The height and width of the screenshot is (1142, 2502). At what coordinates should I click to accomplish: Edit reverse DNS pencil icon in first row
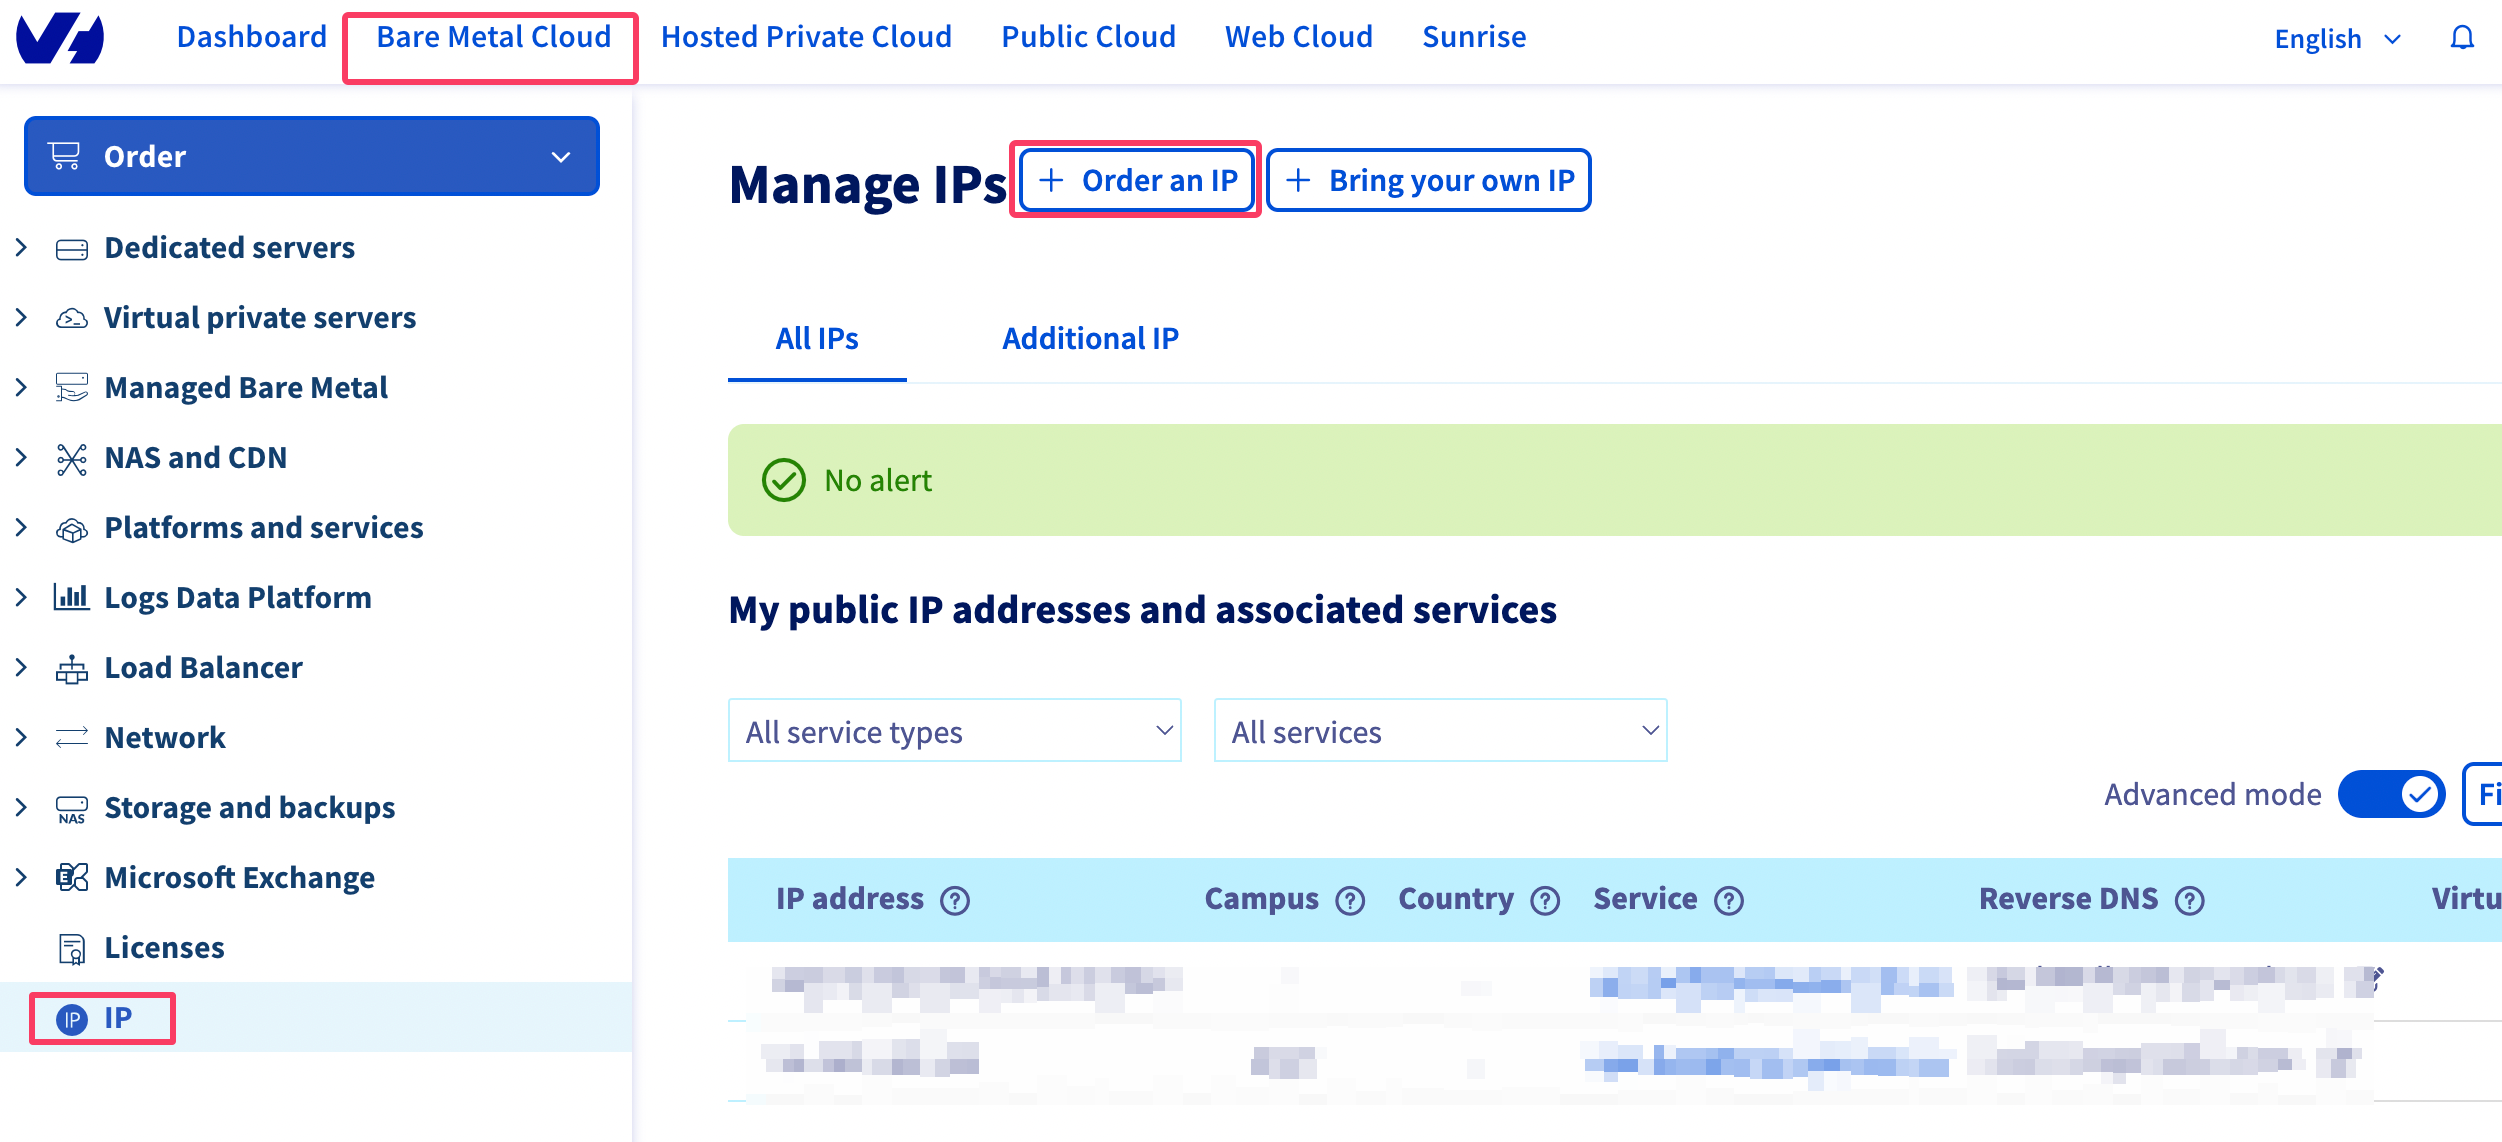(x=2375, y=977)
